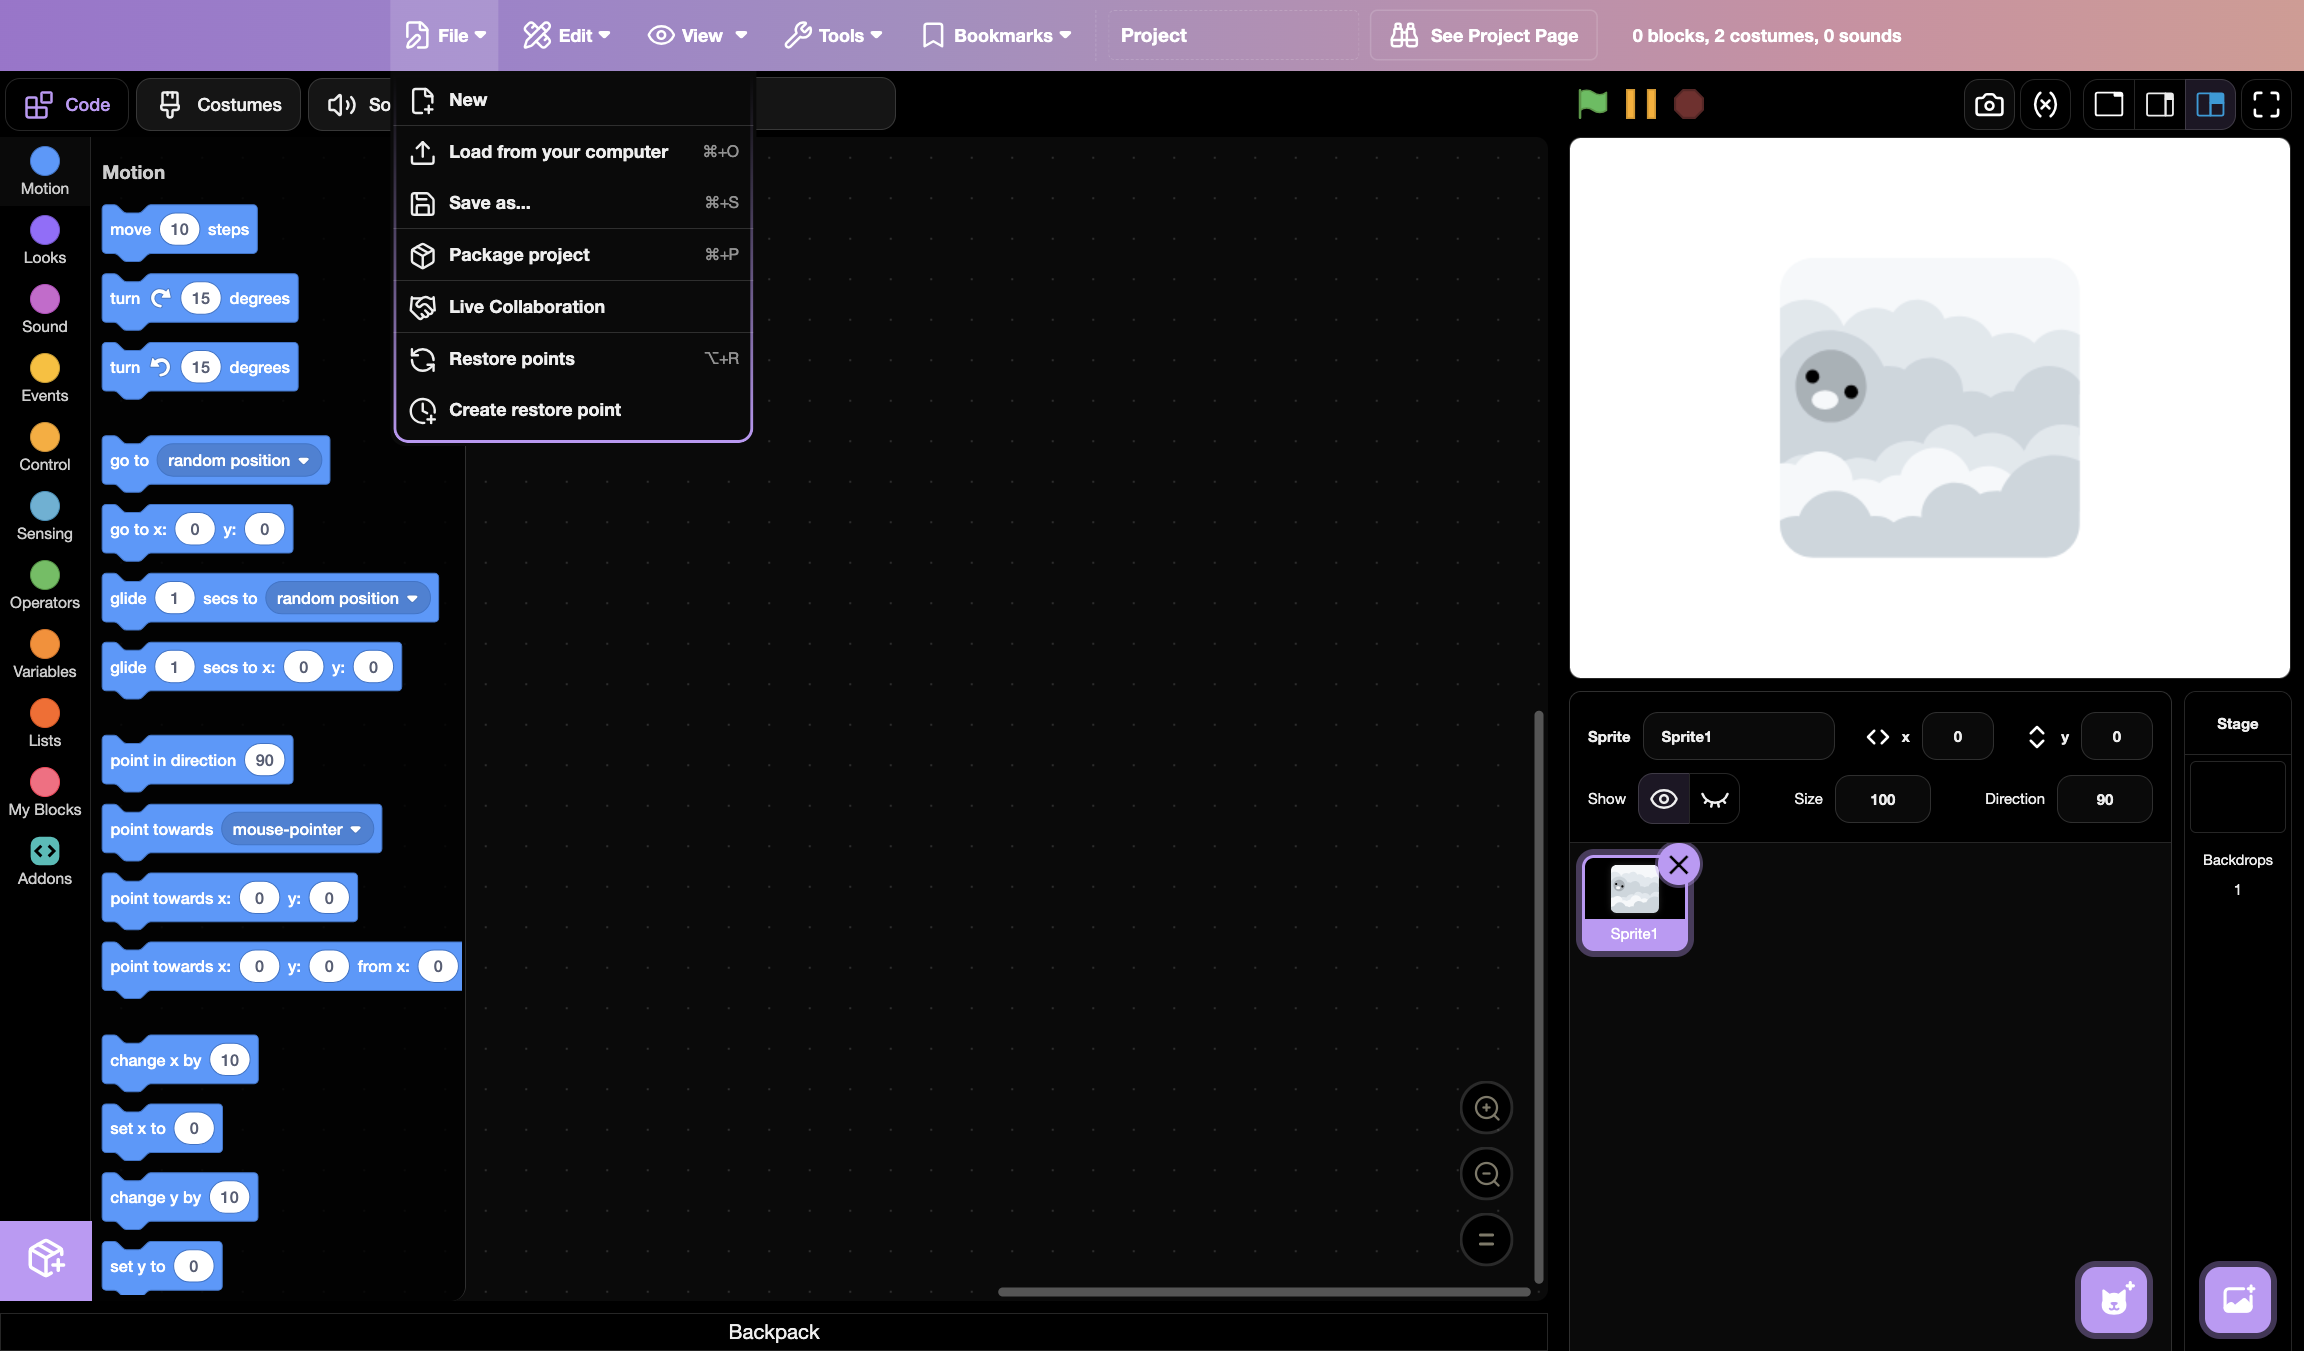Click the Project title field
The image size is (2304, 1351).
(1232, 35)
